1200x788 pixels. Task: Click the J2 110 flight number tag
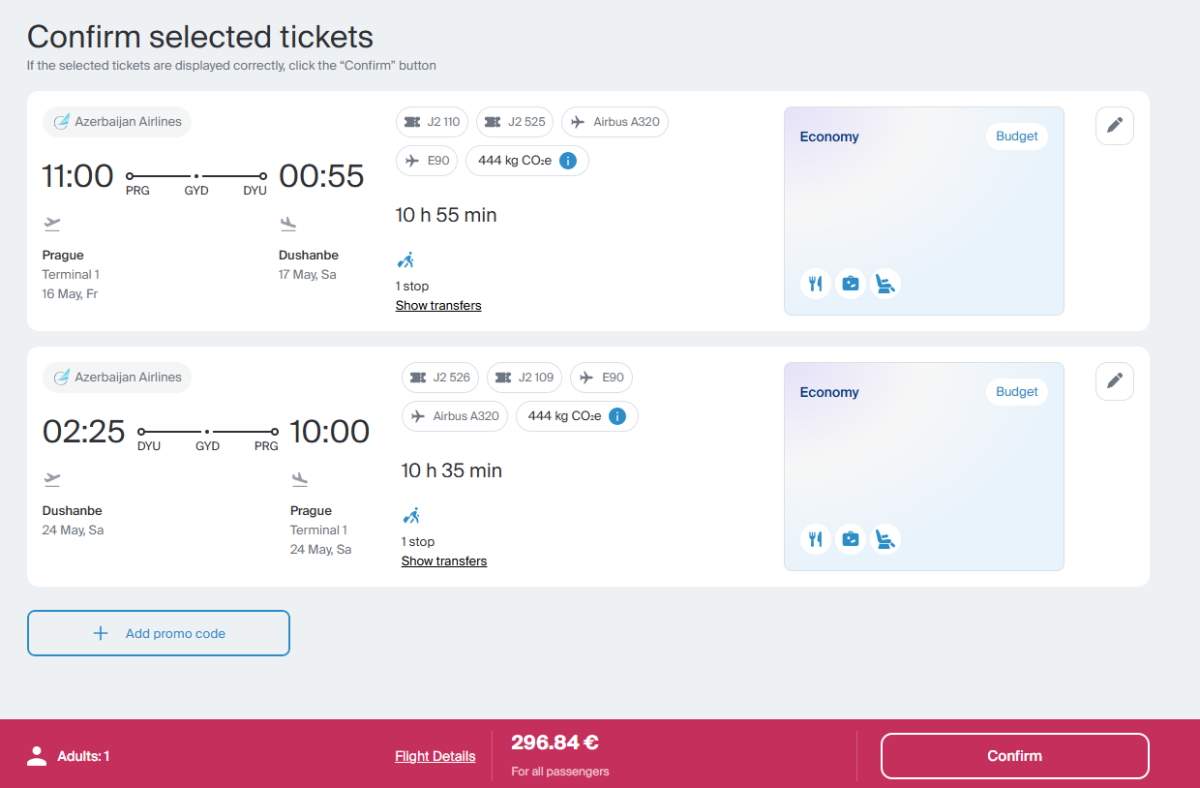tap(433, 122)
